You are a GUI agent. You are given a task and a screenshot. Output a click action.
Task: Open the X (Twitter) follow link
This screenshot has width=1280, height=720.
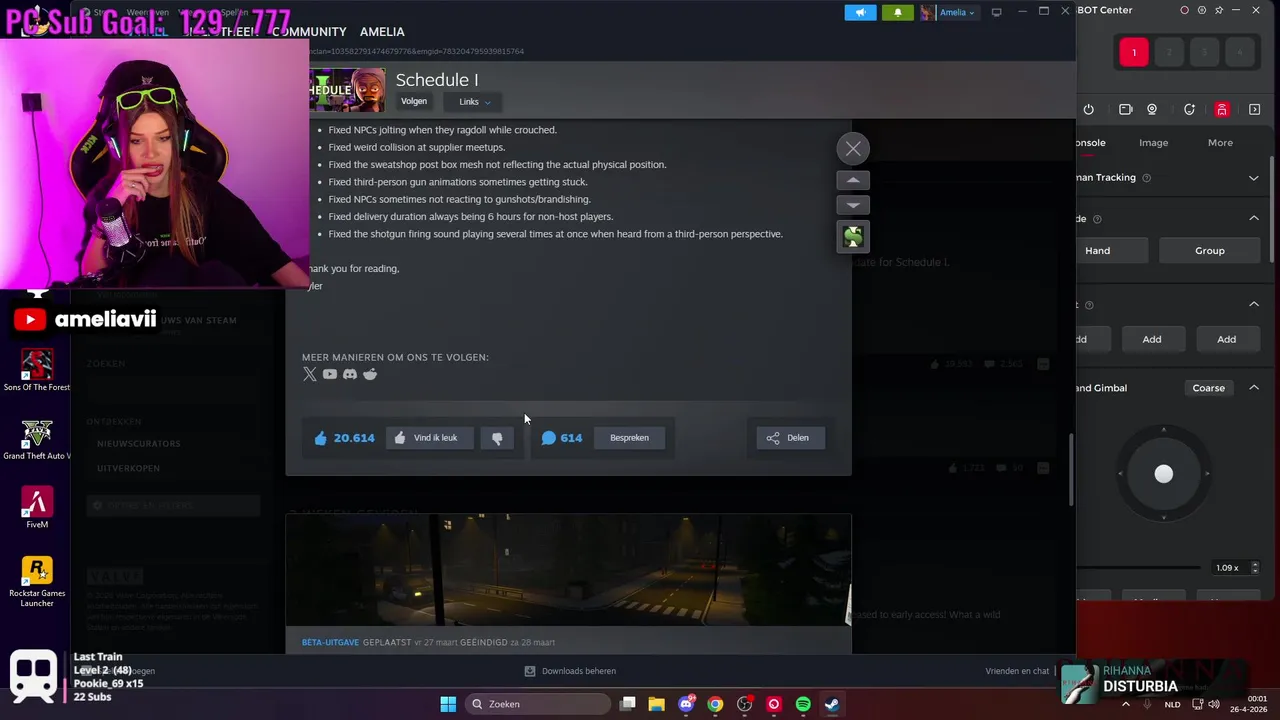coord(310,374)
